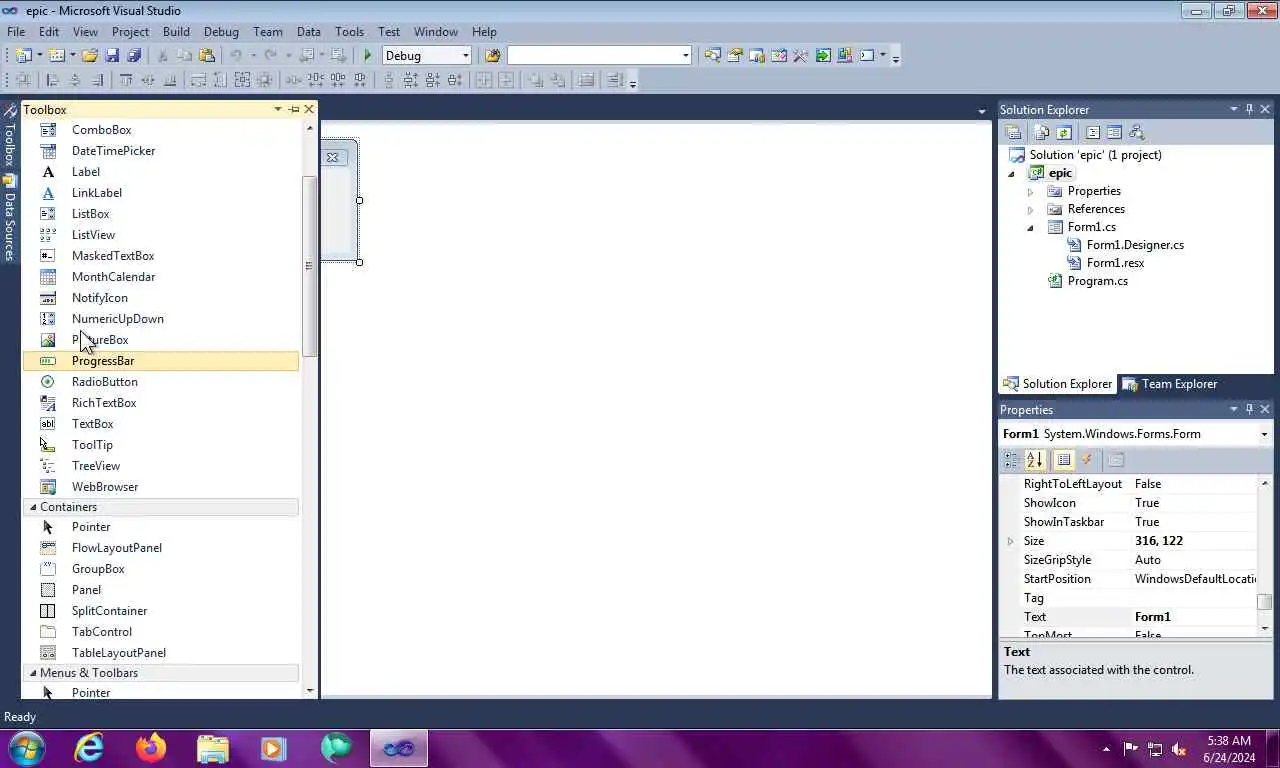Collapse the Menus & Toolbars toolbox section
This screenshot has height=768, width=1280.
click(33, 673)
